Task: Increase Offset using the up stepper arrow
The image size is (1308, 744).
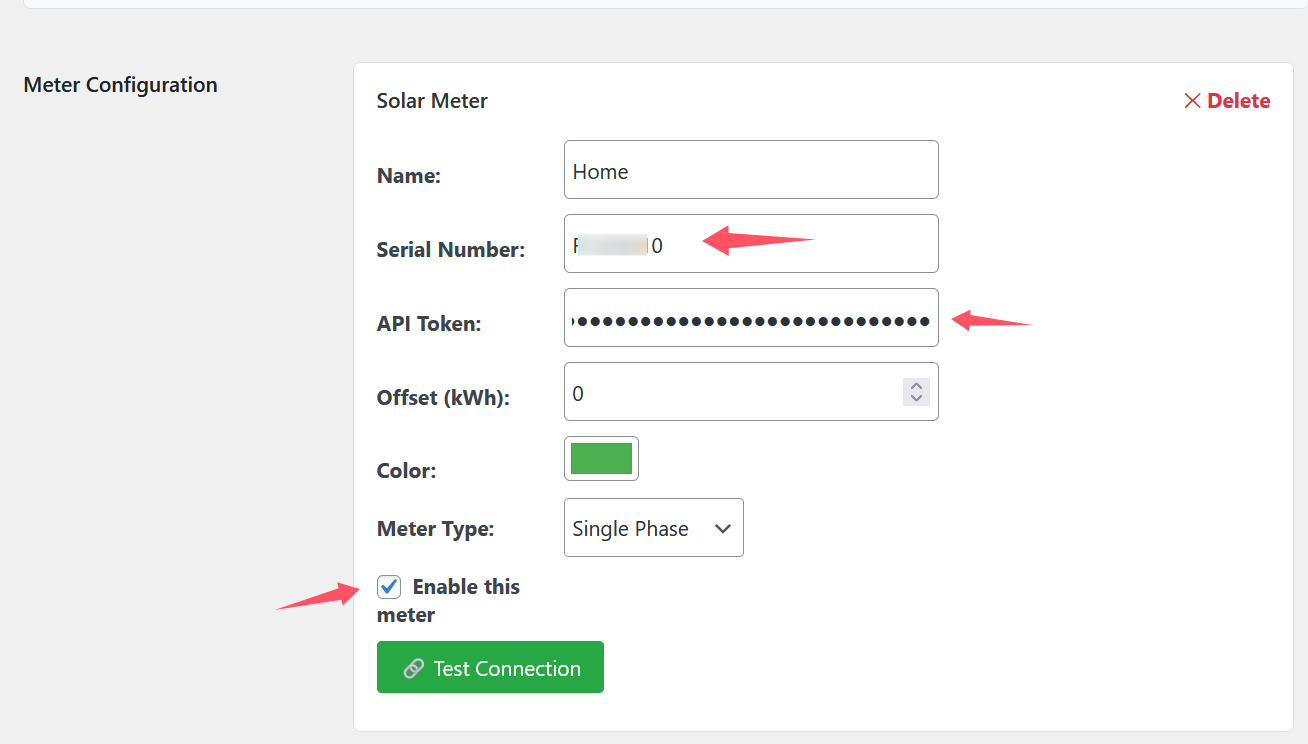Action: 916,386
